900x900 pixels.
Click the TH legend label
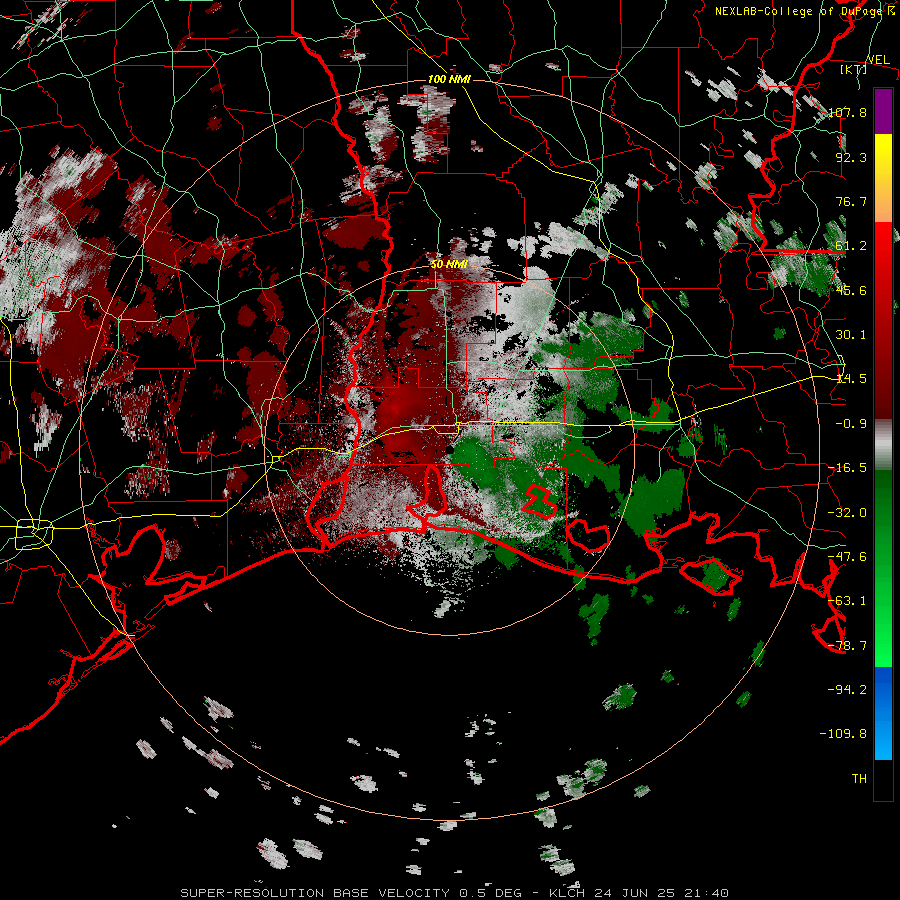click(859, 779)
